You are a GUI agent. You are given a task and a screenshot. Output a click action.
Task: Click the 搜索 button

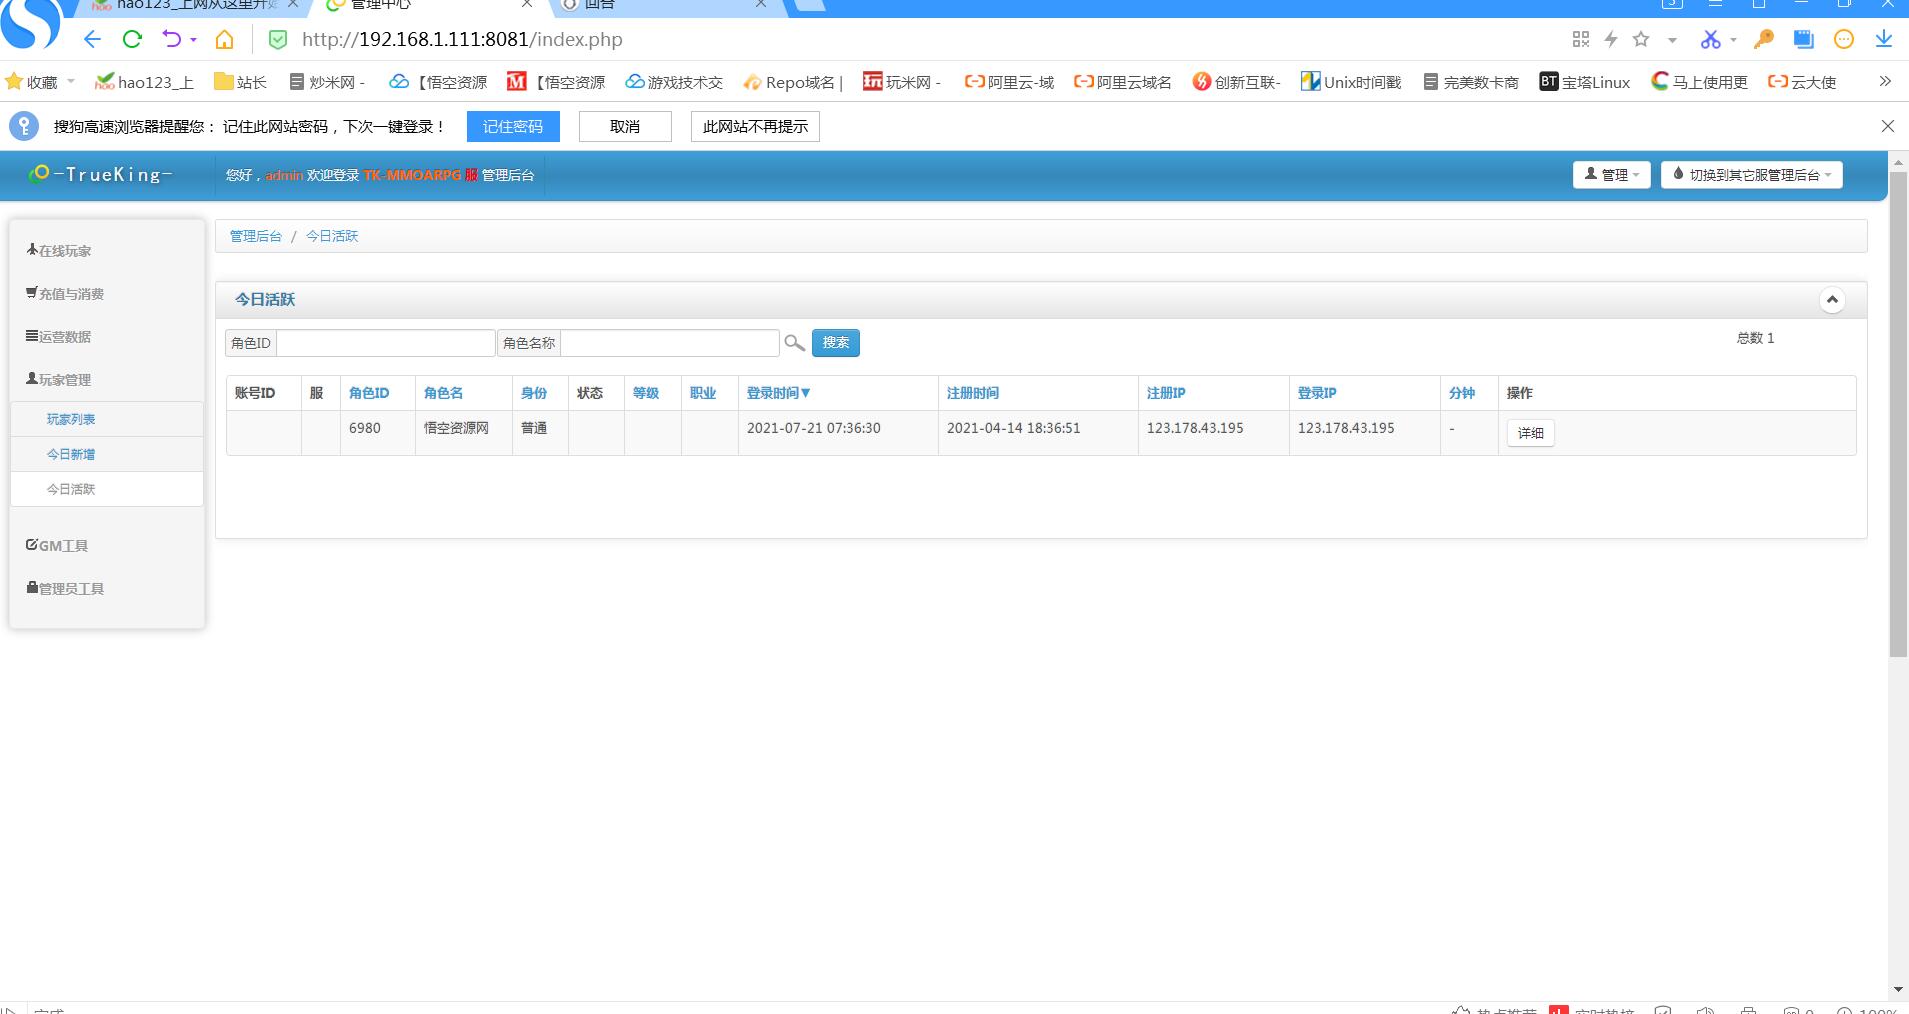tap(835, 343)
